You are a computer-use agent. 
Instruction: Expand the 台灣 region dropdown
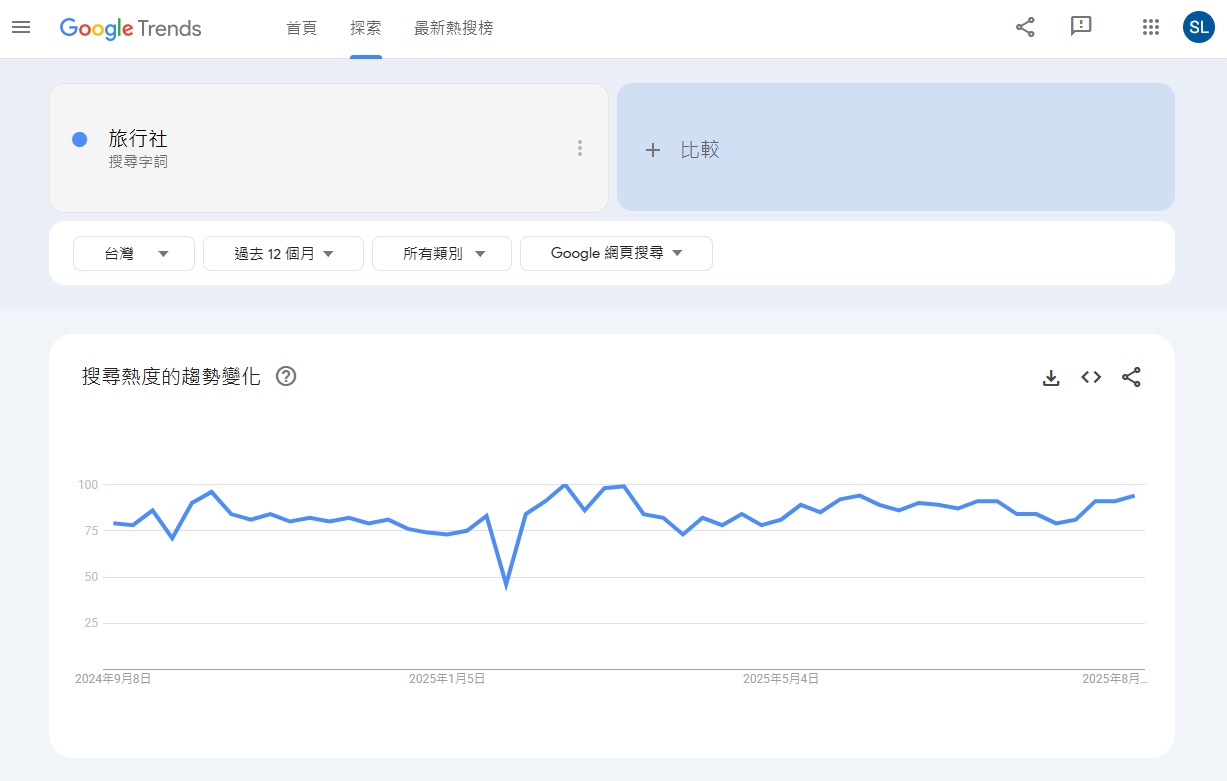pos(134,254)
